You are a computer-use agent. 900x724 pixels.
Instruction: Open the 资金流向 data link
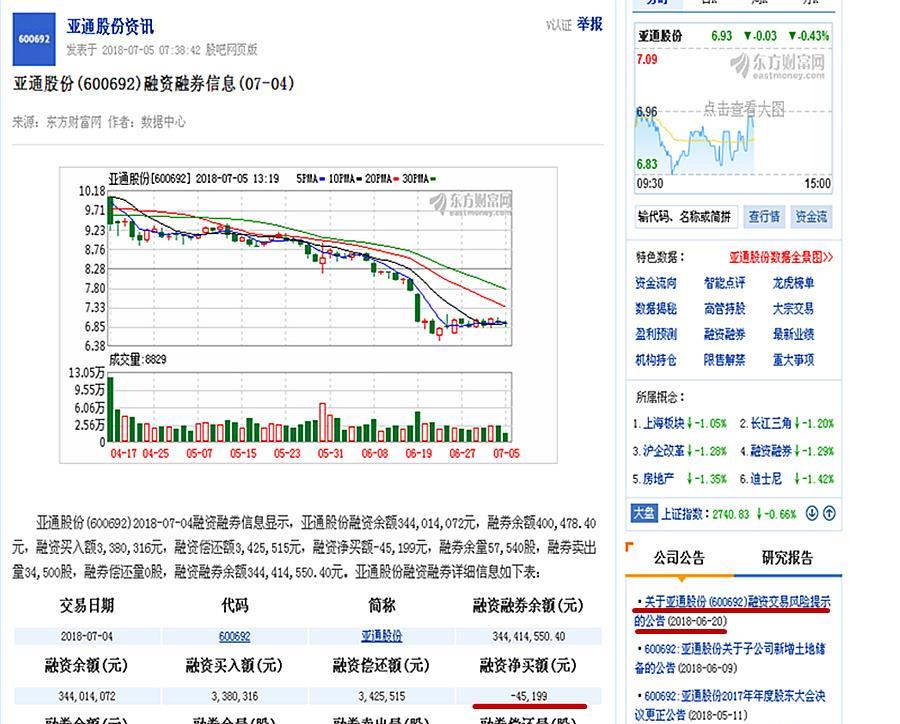click(655, 283)
